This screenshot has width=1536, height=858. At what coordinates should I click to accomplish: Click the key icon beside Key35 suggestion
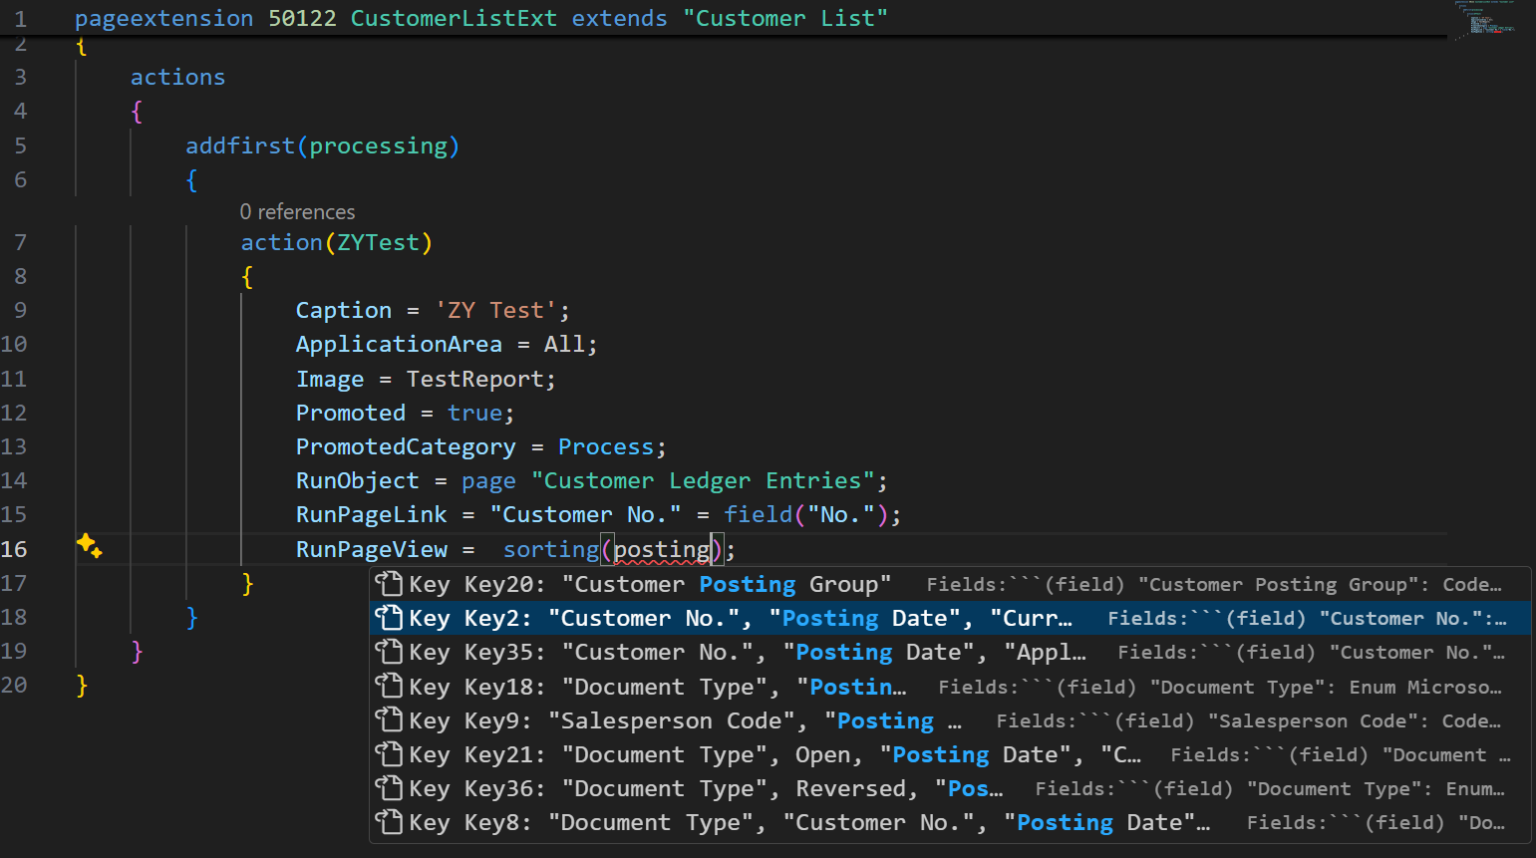click(389, 652)
